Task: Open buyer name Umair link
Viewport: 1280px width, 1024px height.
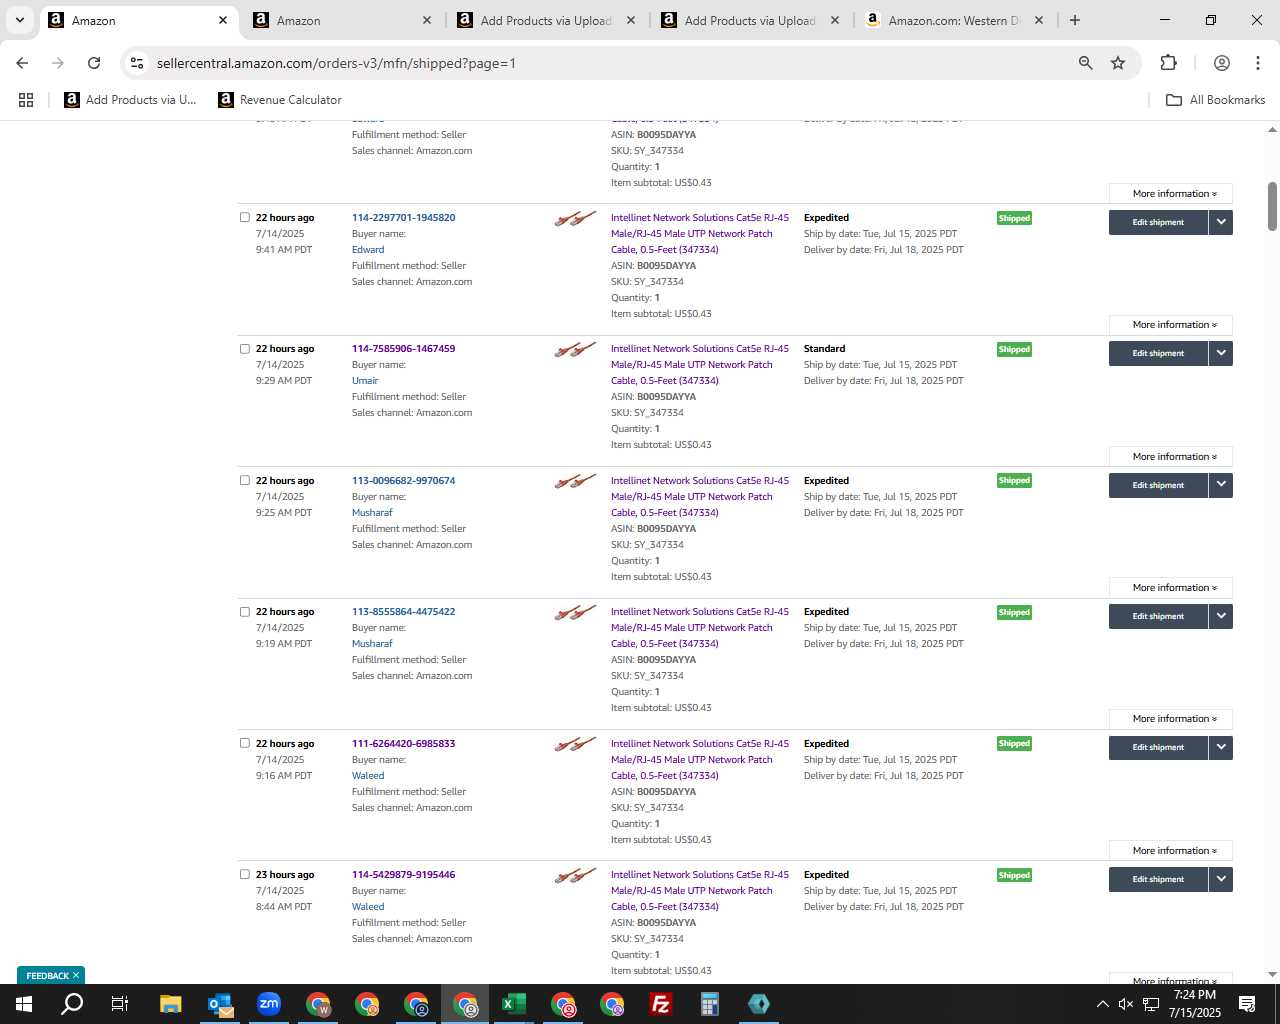Action: [365, 381]
